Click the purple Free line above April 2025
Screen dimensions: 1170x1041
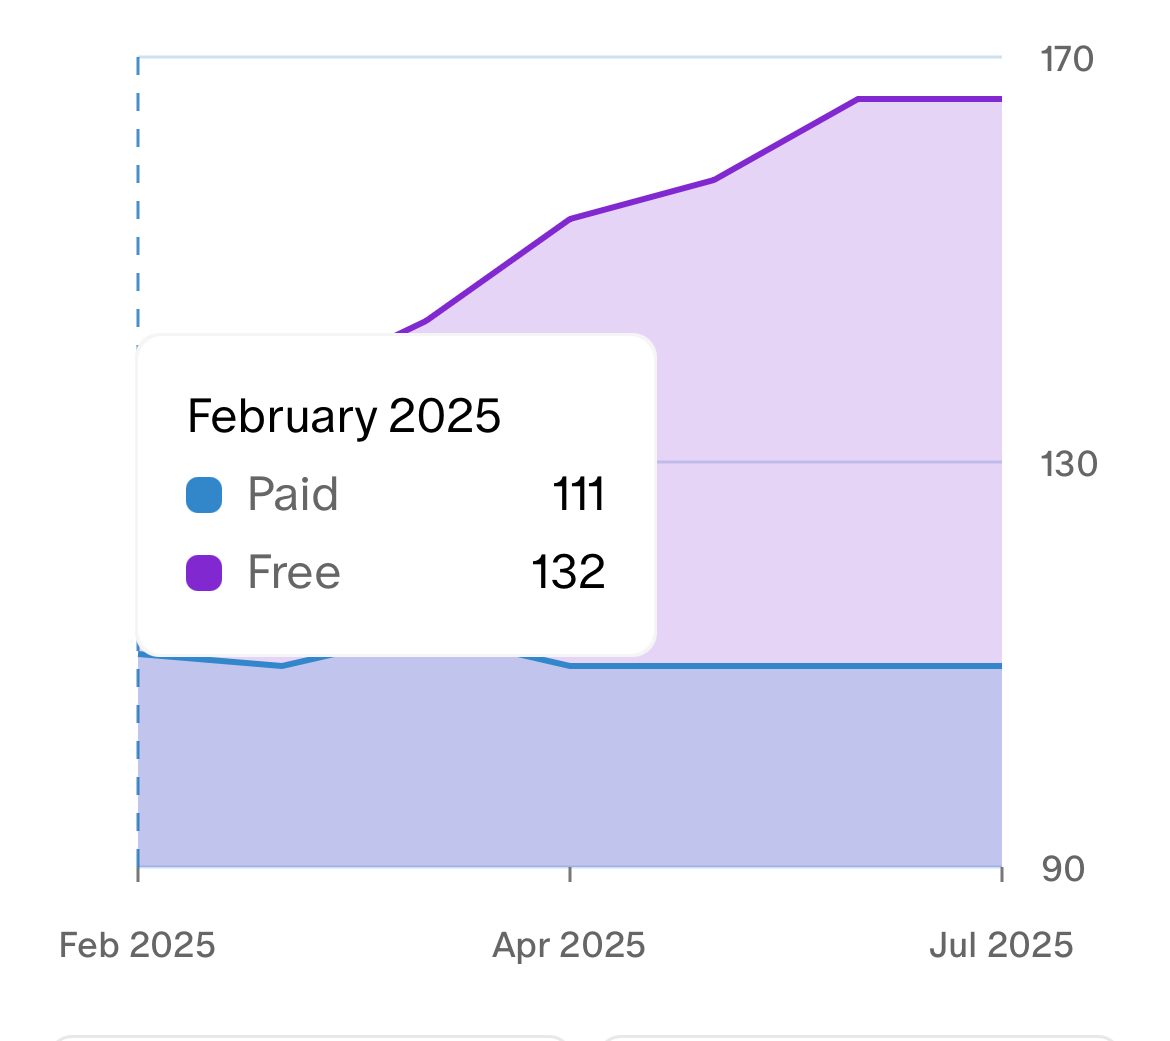570,219
